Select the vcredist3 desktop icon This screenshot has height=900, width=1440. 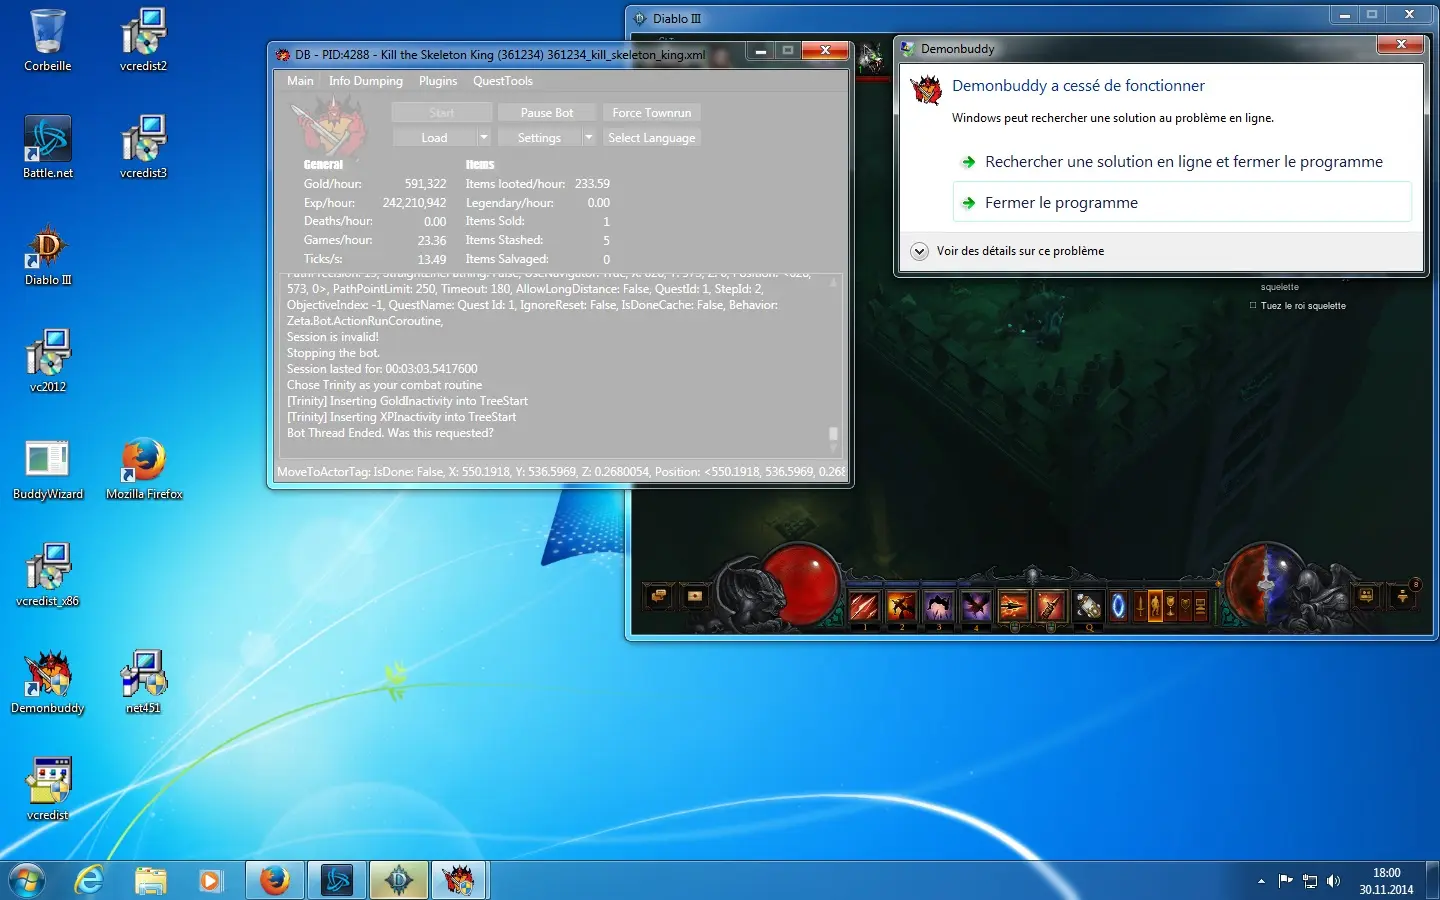pos(144,147)
